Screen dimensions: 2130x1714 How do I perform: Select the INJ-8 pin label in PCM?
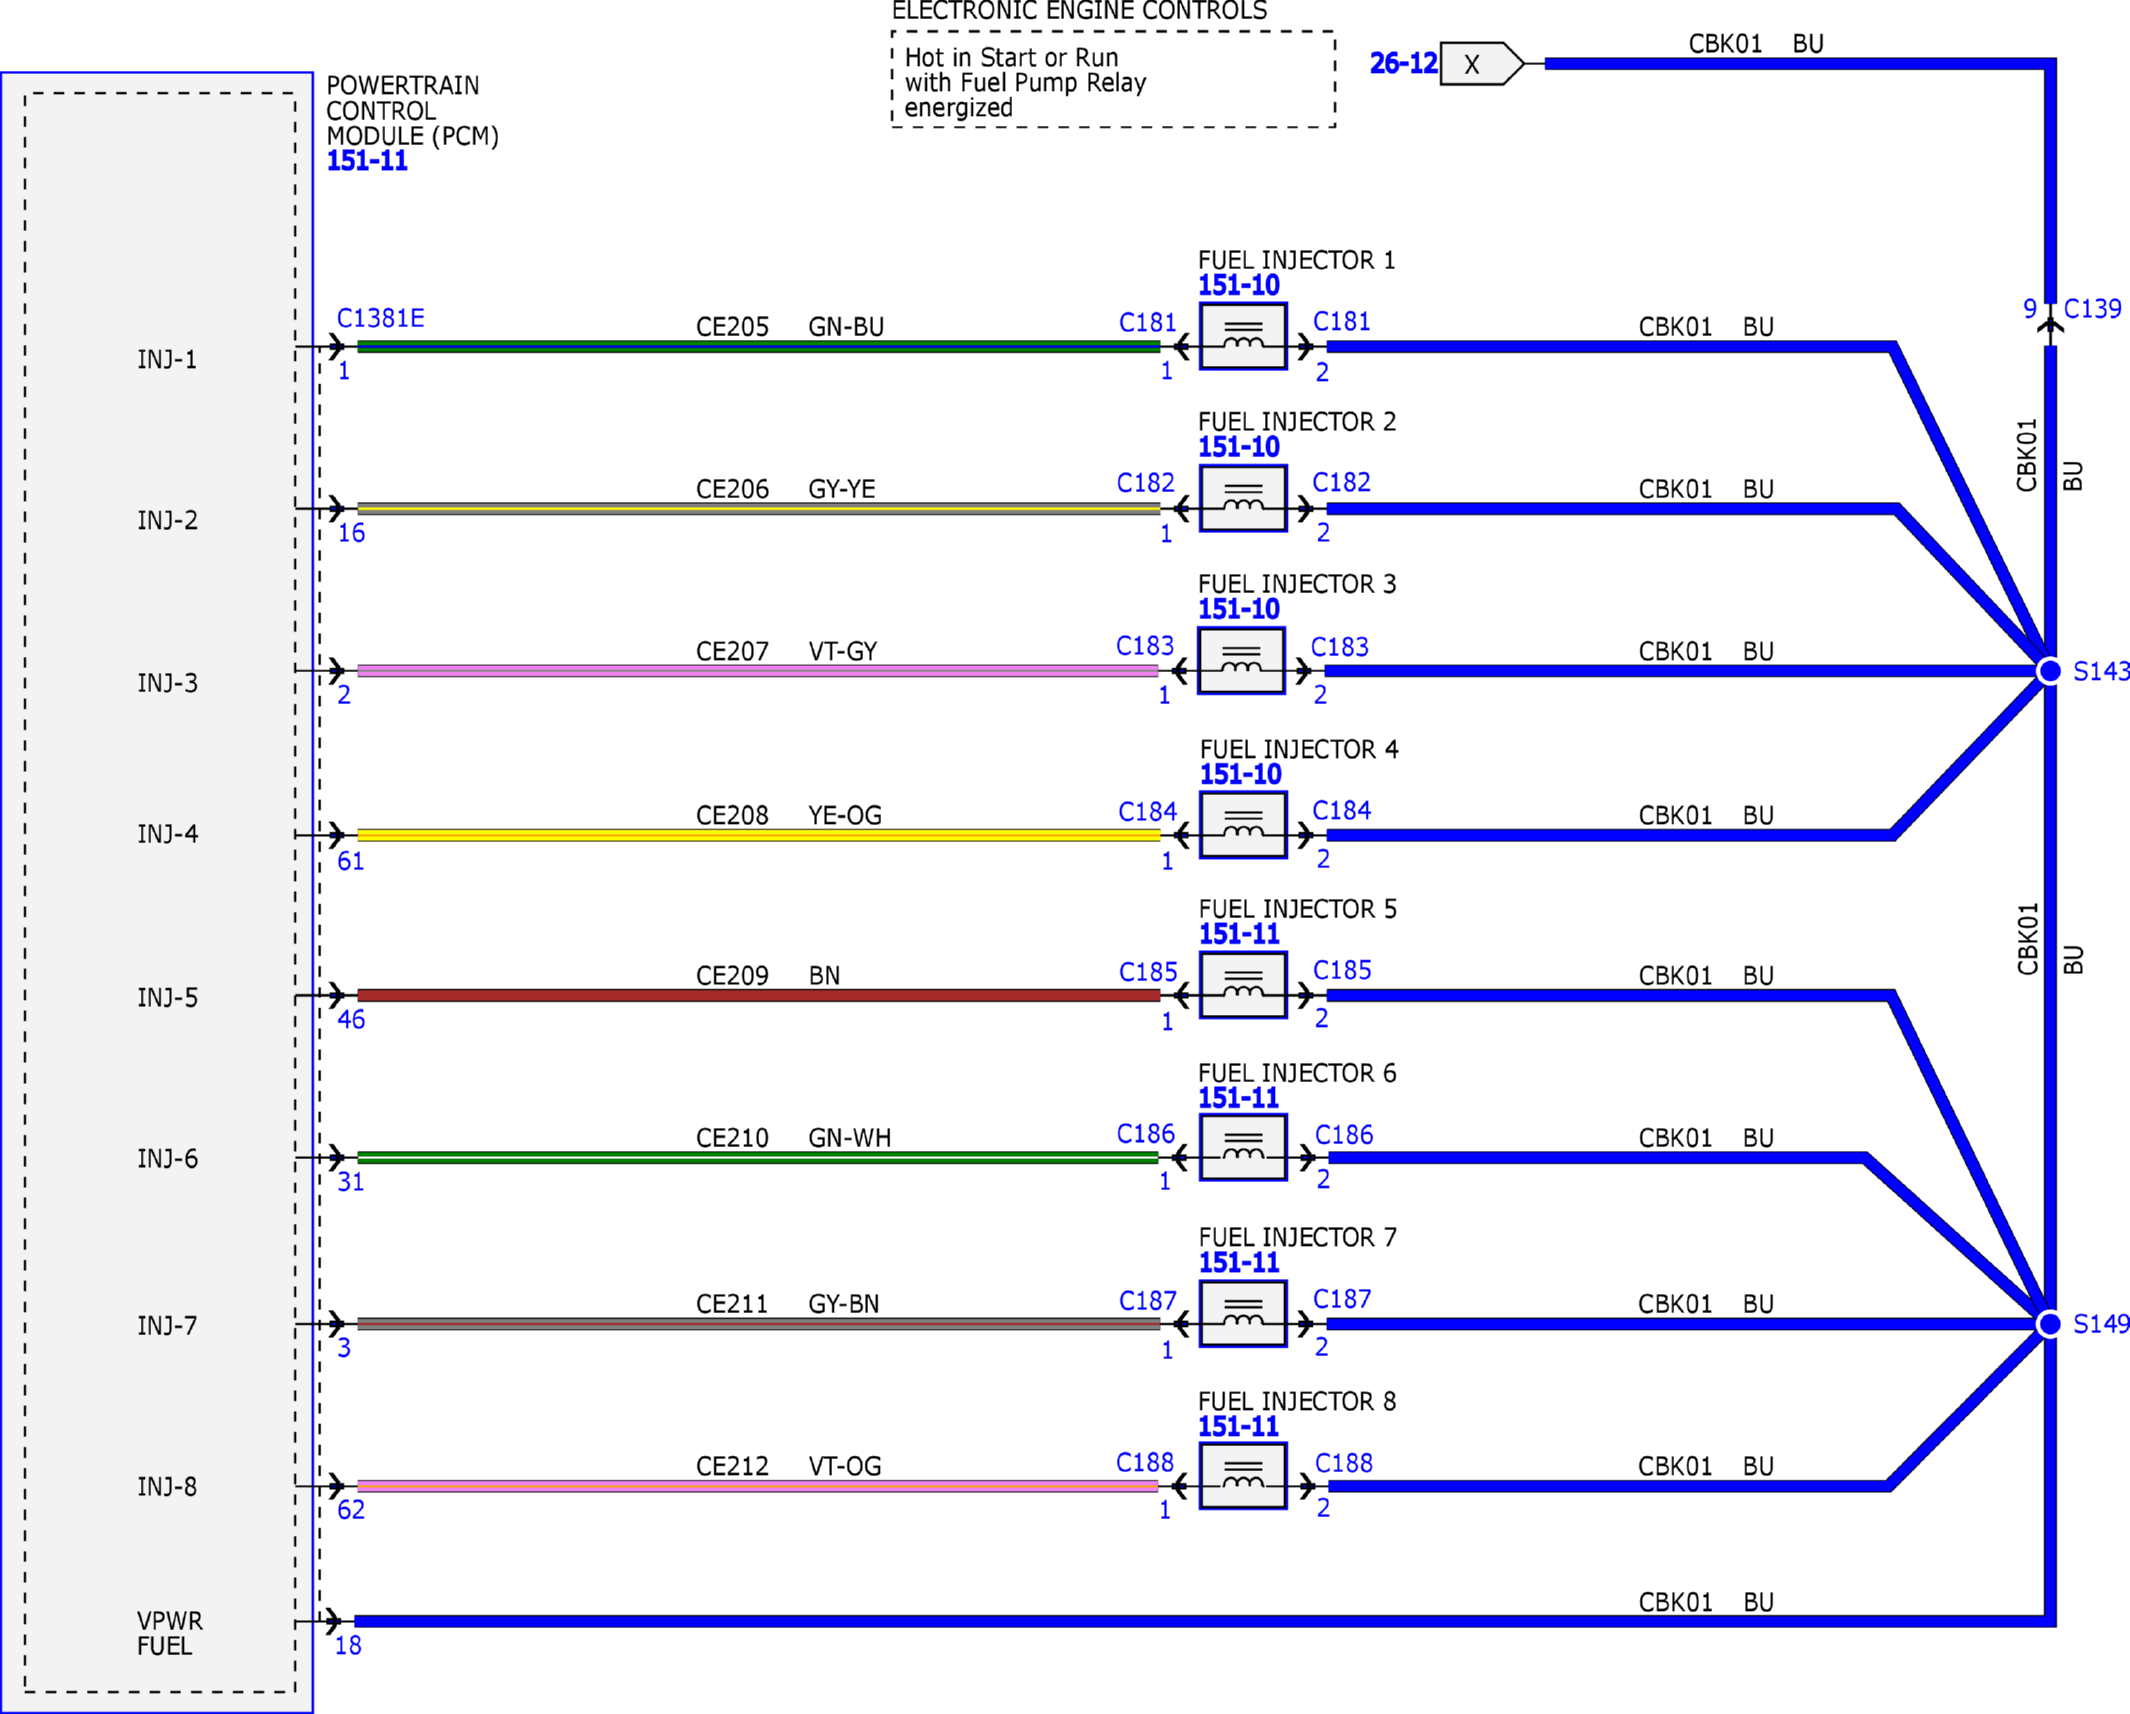click(167, 1487)
